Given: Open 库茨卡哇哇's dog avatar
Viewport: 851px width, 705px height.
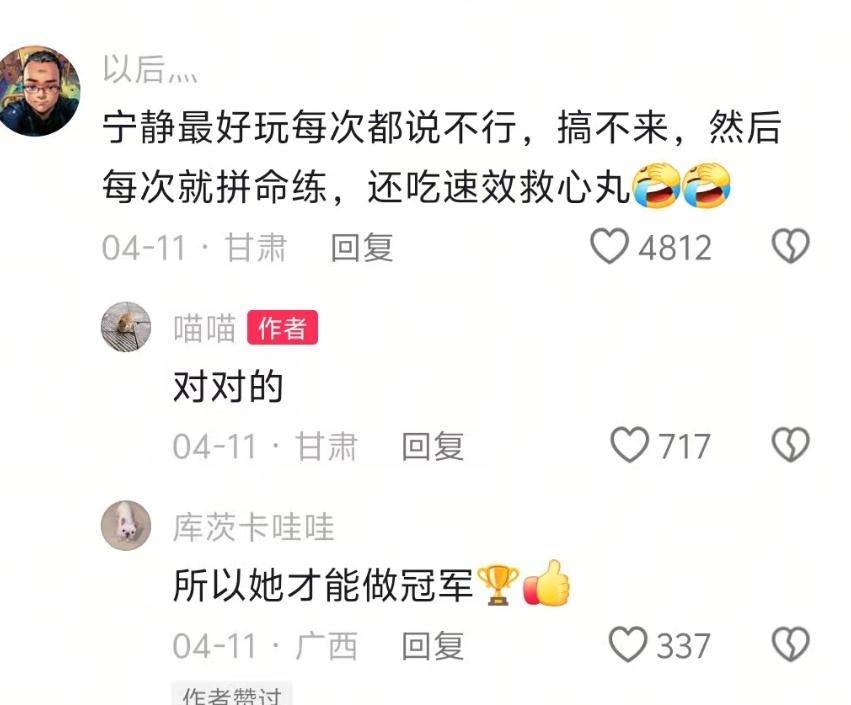Looking at the screenshot, I should (126, 525).
